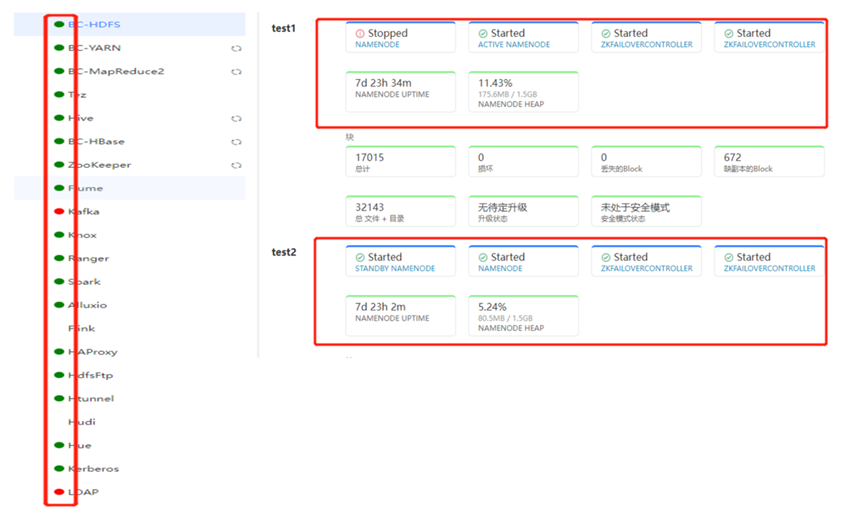Select Hue in service list

pyautogui.click(x=80, y=445)
